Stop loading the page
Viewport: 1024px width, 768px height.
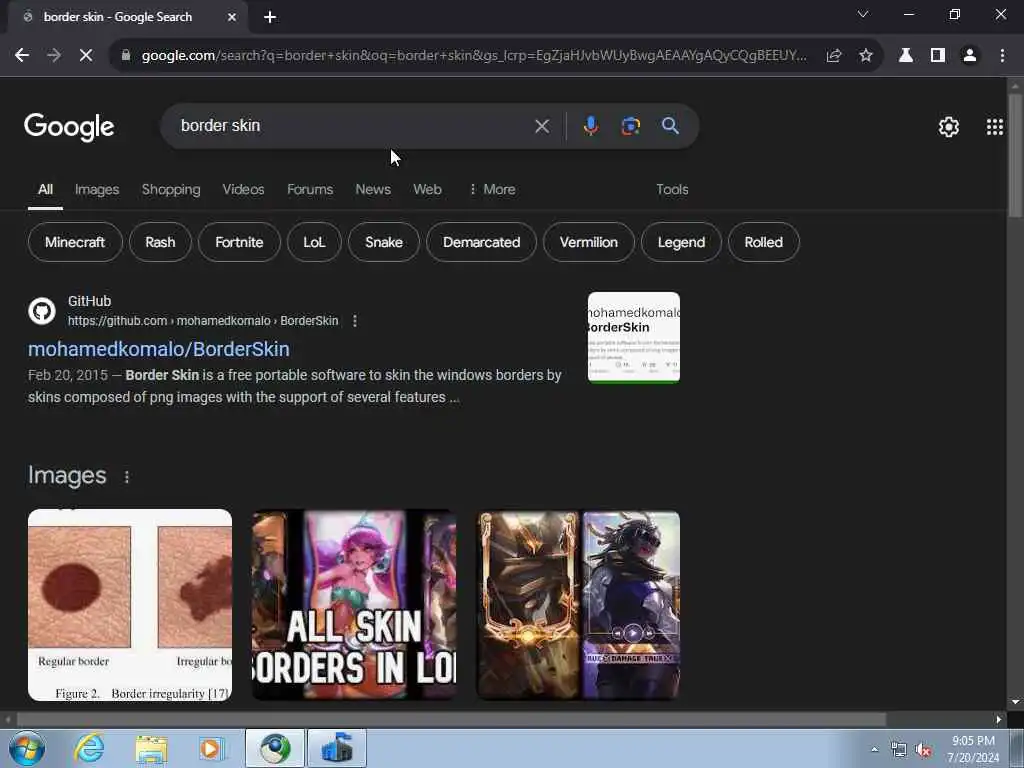(86, 56)
